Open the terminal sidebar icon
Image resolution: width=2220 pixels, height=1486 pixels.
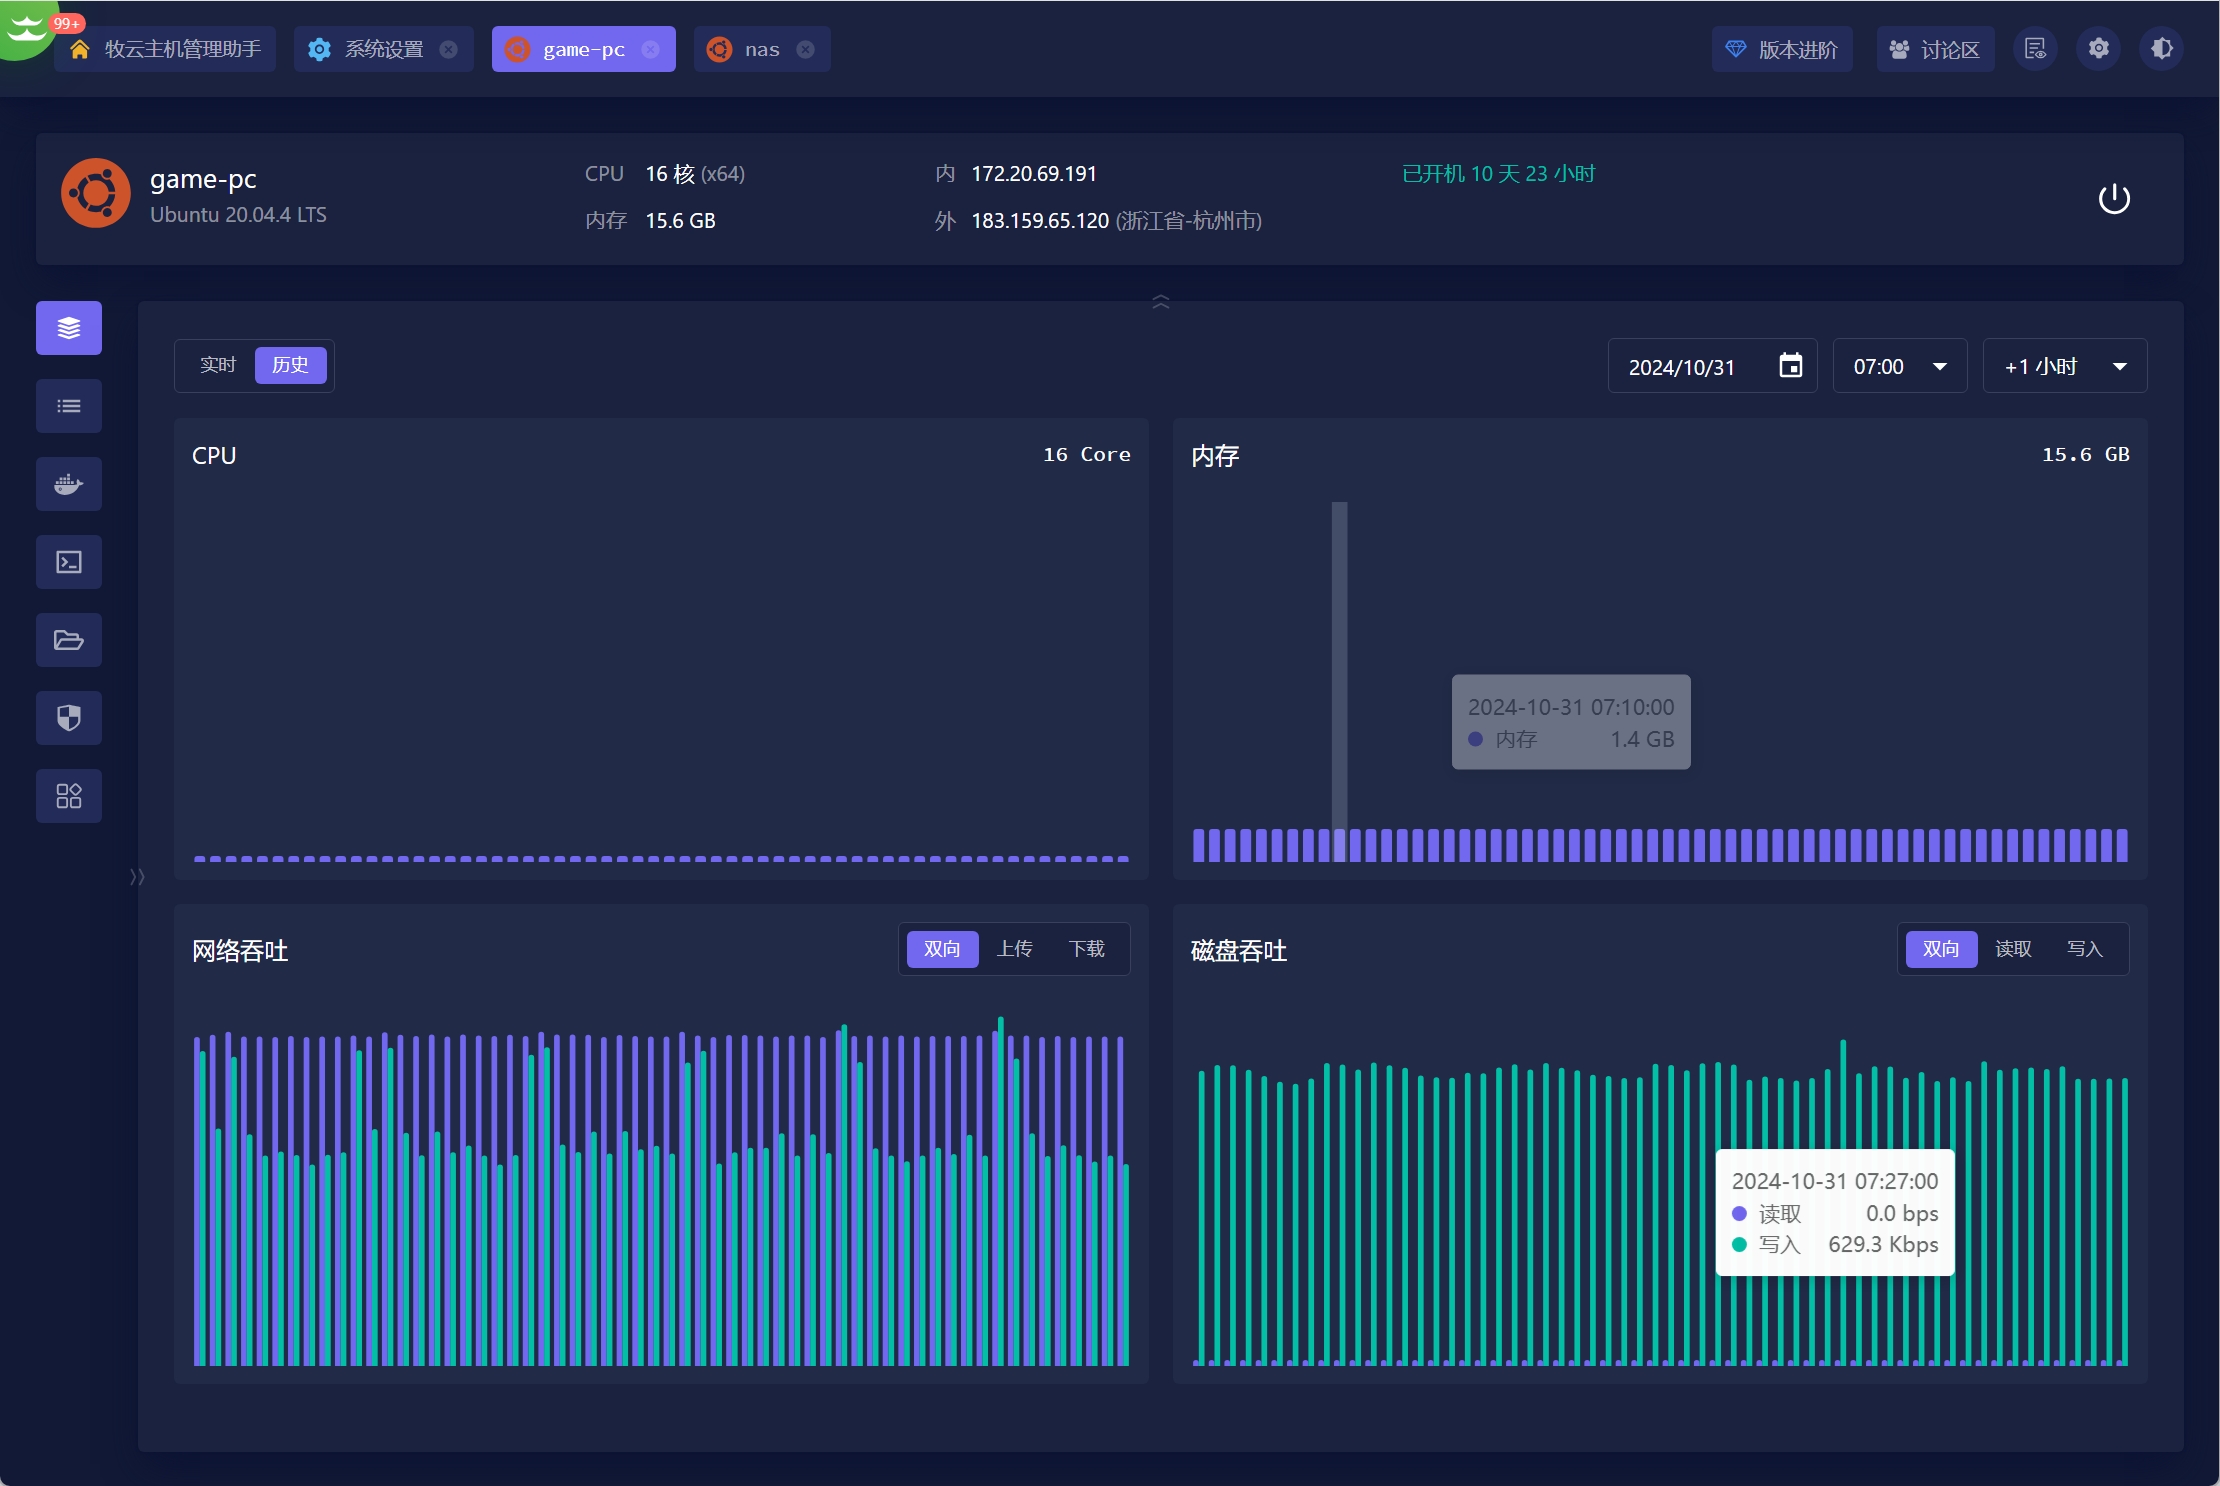click(69, 562)
